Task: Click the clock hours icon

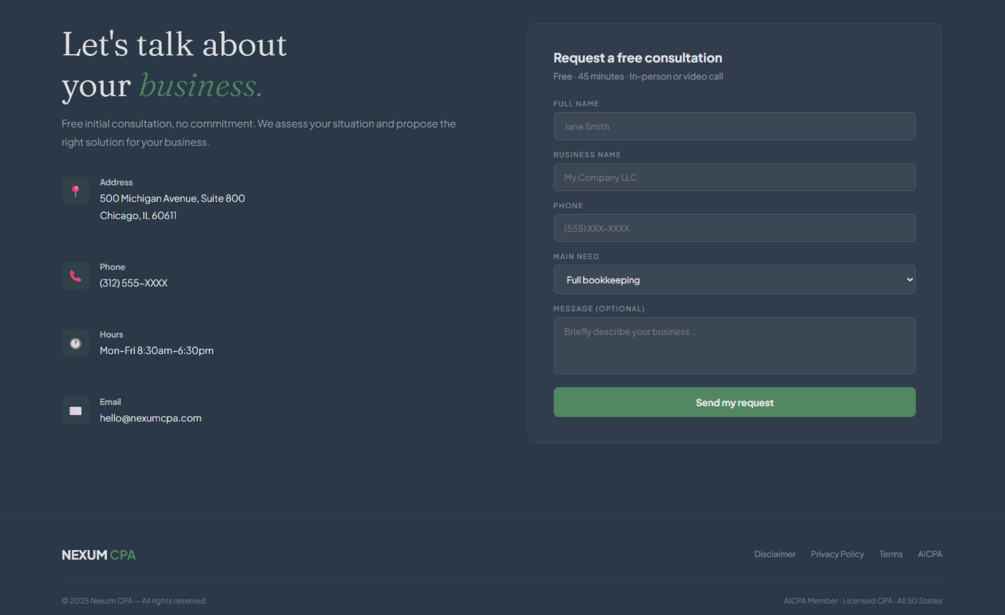Action: point(76,343)
